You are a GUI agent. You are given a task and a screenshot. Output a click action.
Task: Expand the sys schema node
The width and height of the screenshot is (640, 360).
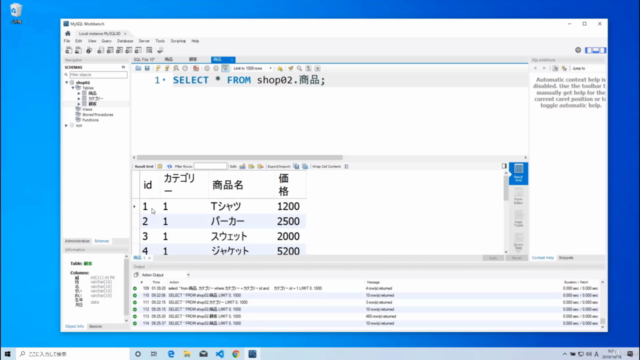[x=67, y=126]
